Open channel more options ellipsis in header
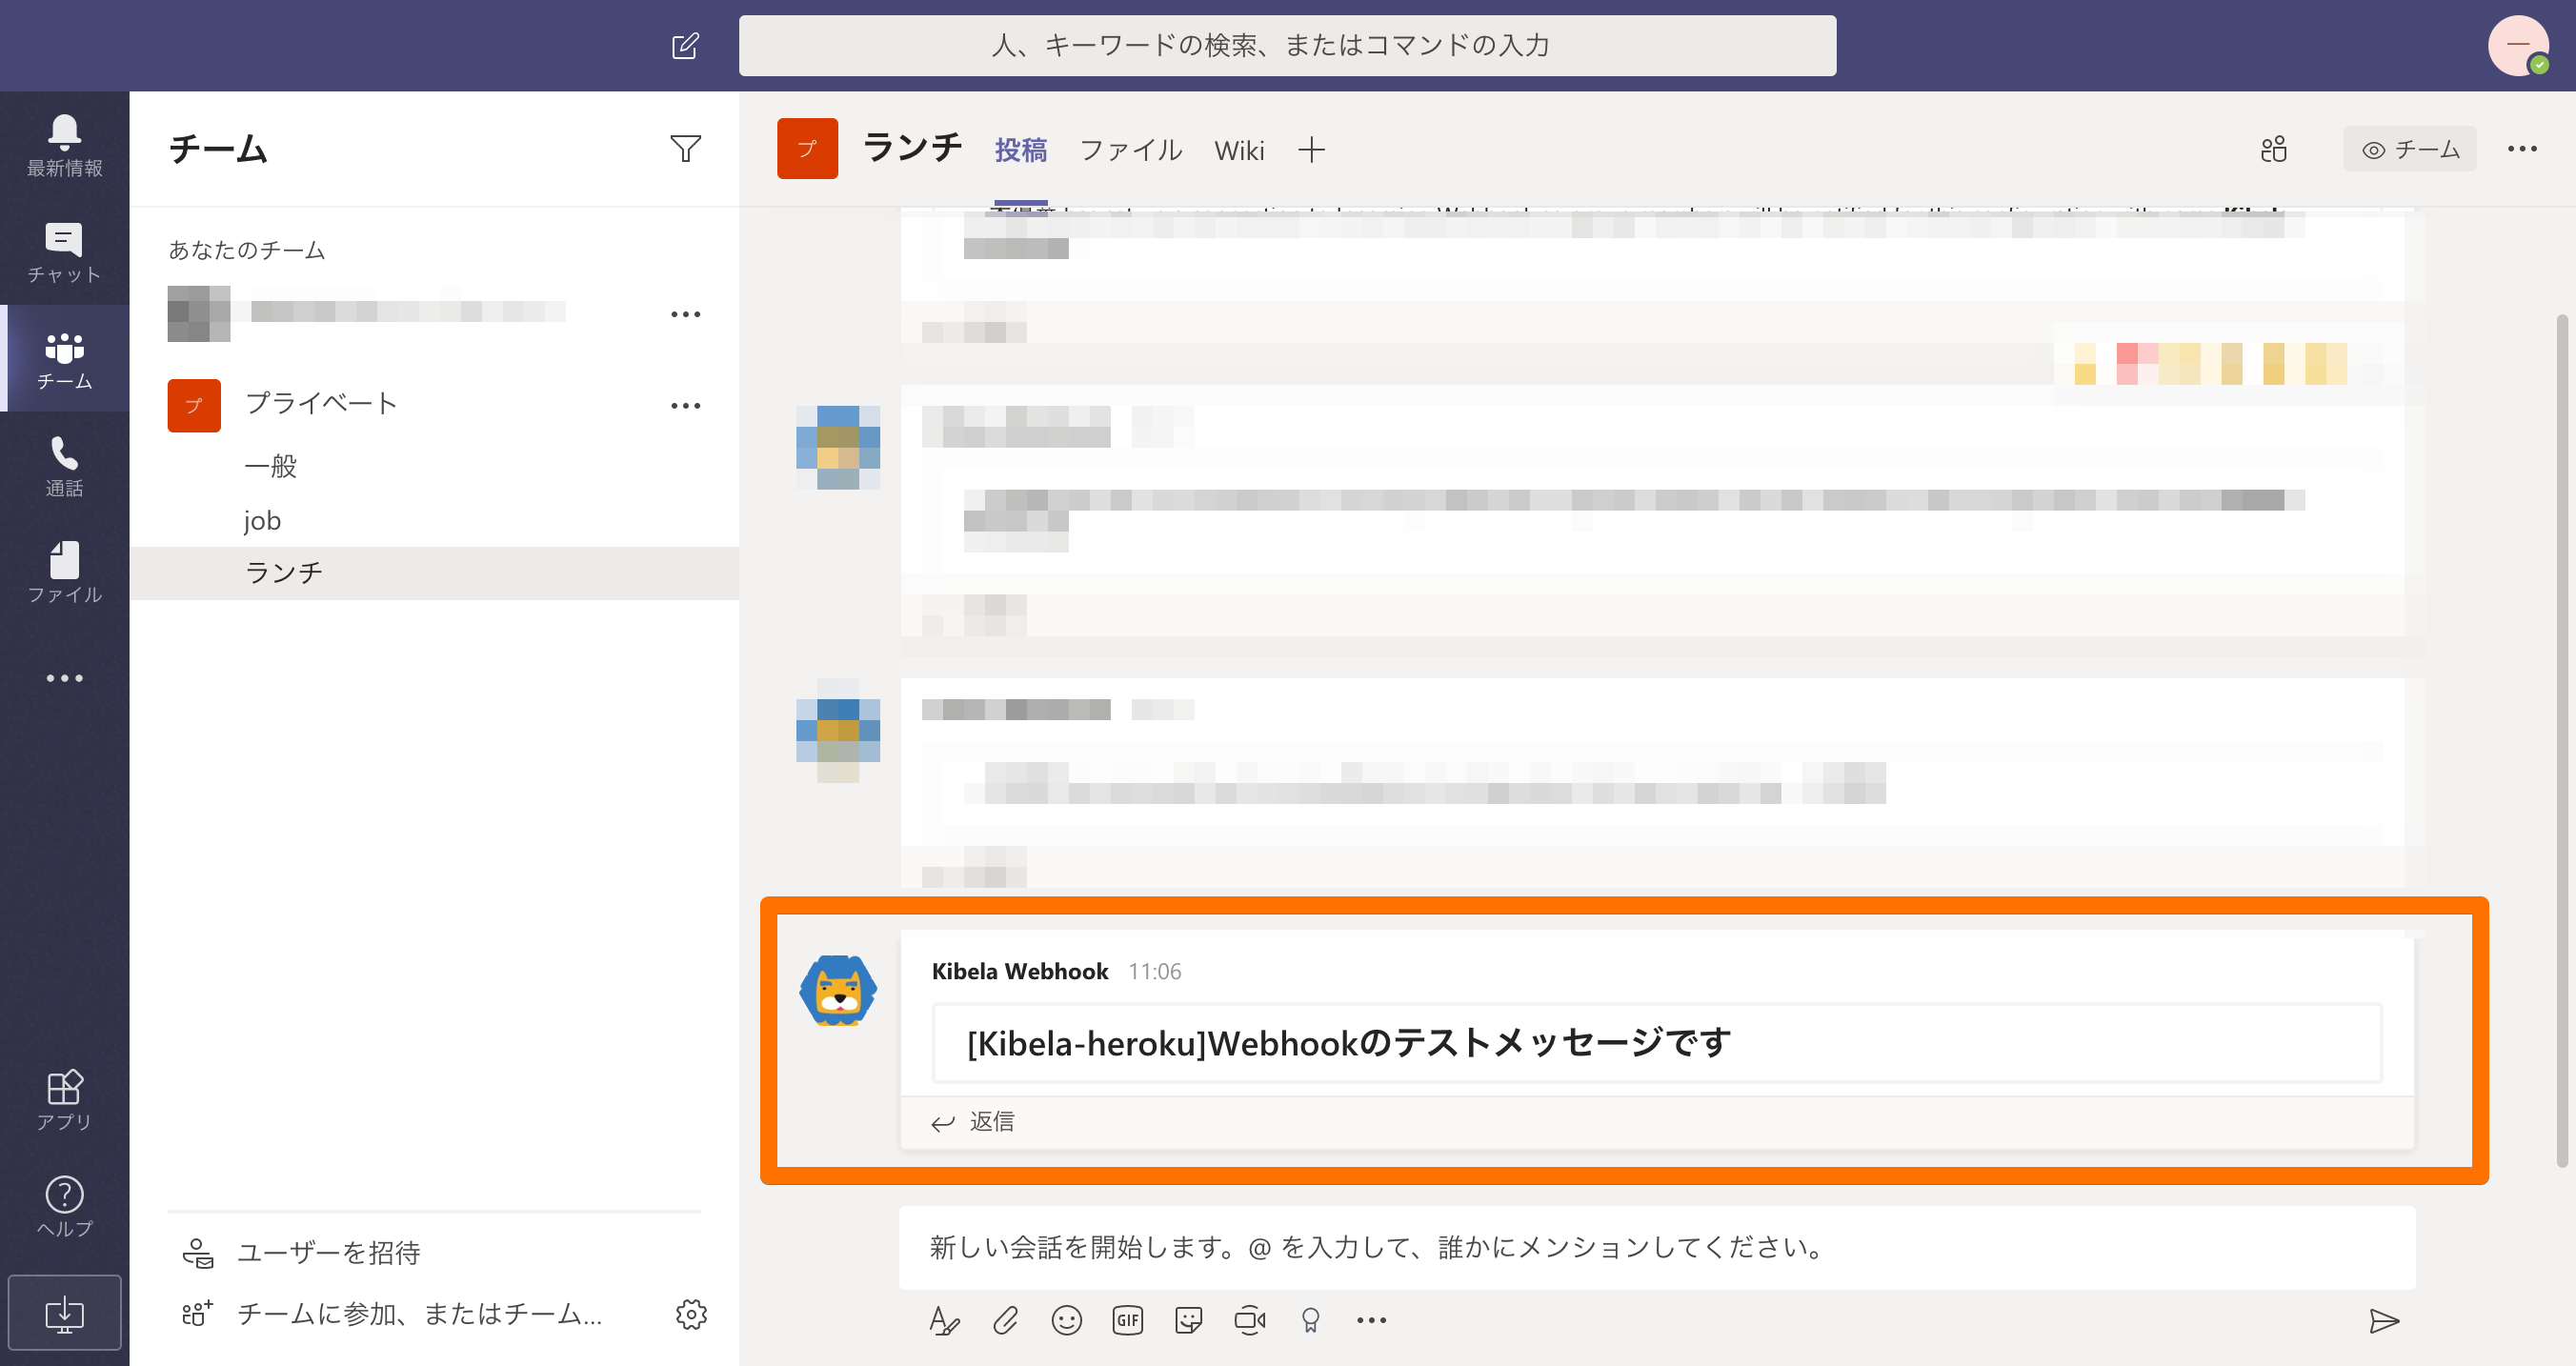This screenshot has height=1366, width=2576. 2521,149
